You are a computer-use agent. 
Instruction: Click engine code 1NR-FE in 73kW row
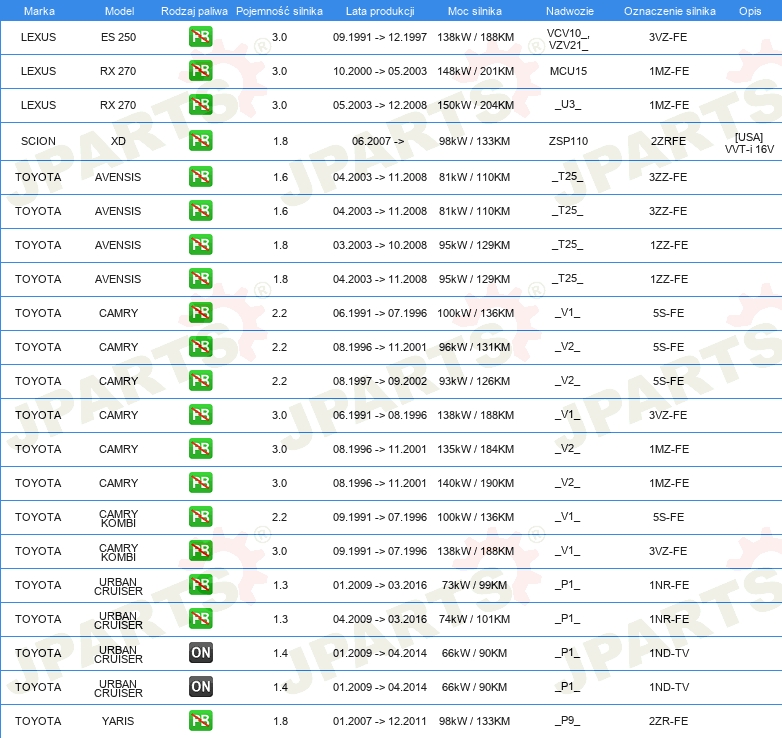click(x=669, y=585)
